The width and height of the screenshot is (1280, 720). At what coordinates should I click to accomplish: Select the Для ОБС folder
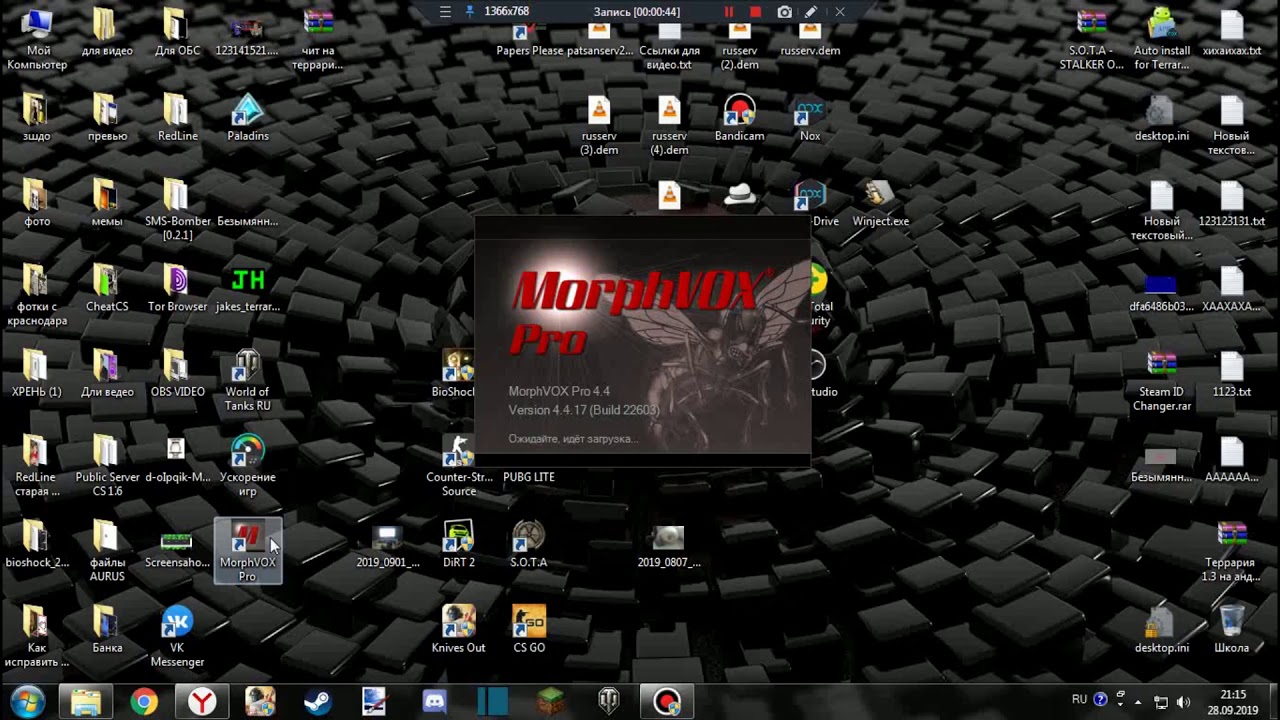click(177, 33)
